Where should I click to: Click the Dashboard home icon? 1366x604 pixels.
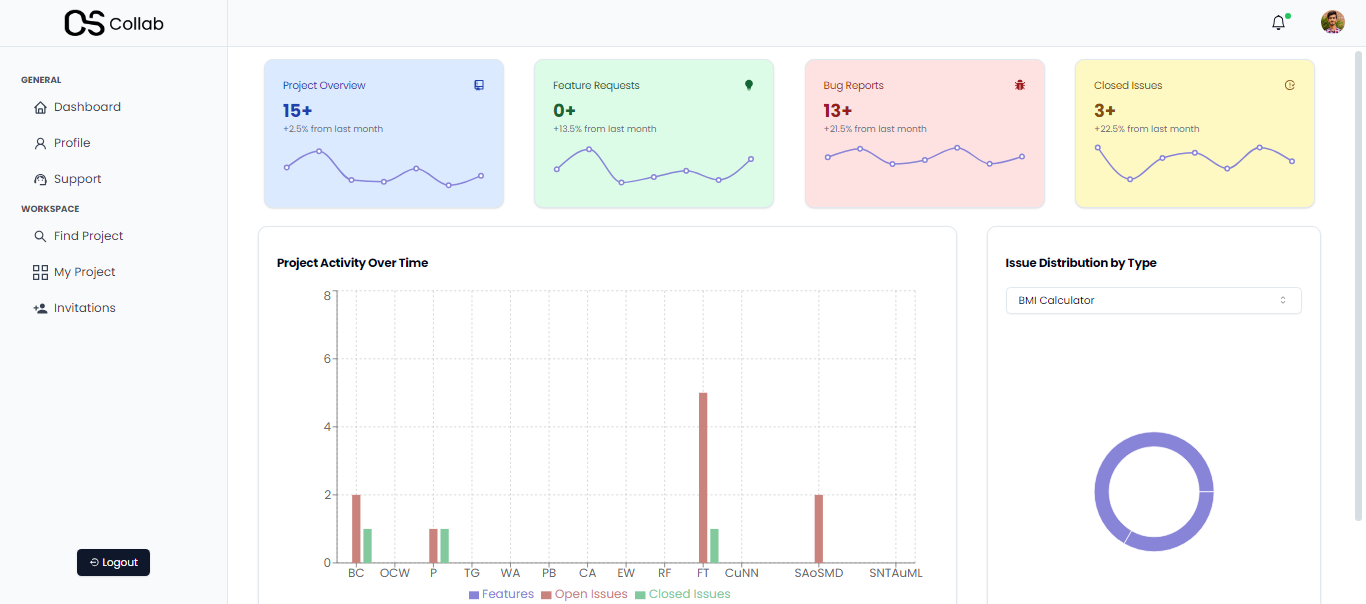tap(40, 107)
